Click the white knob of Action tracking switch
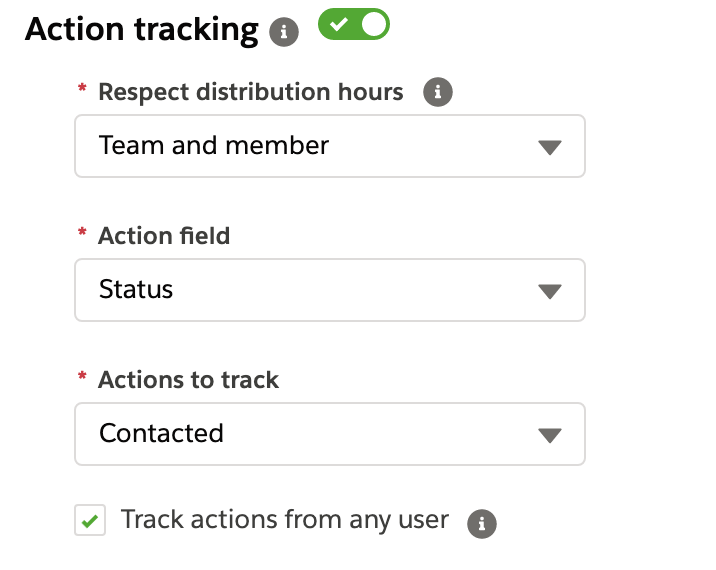Viewport: 716px width, 570px height. pyautogui.click(x=374, y=24)
